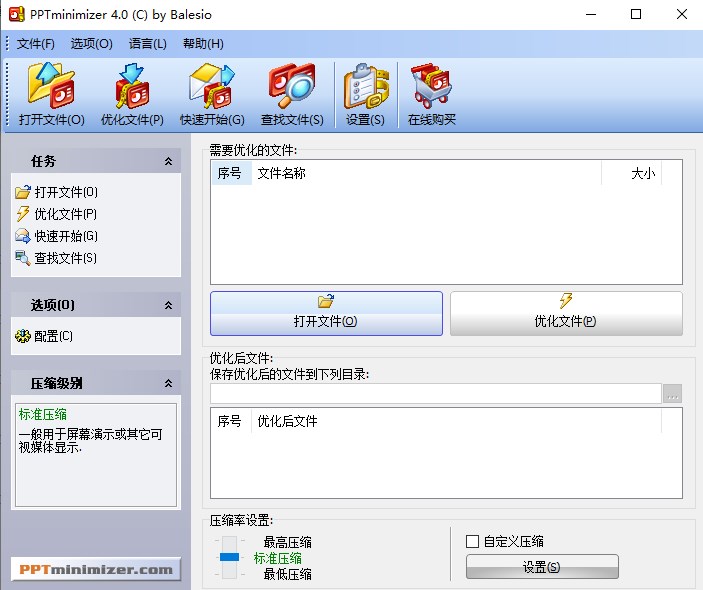Image resolution: width=703 pixels, height=590 pixels.
Task: Click the 序号 header in files-to-optimize list
Action: click(x=231, y=173)
